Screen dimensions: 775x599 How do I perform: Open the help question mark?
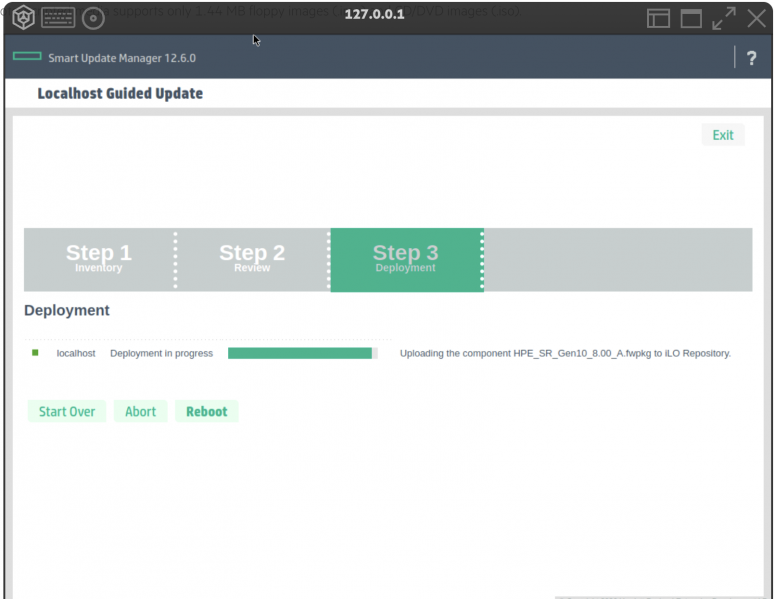click(x=751, y=58)
